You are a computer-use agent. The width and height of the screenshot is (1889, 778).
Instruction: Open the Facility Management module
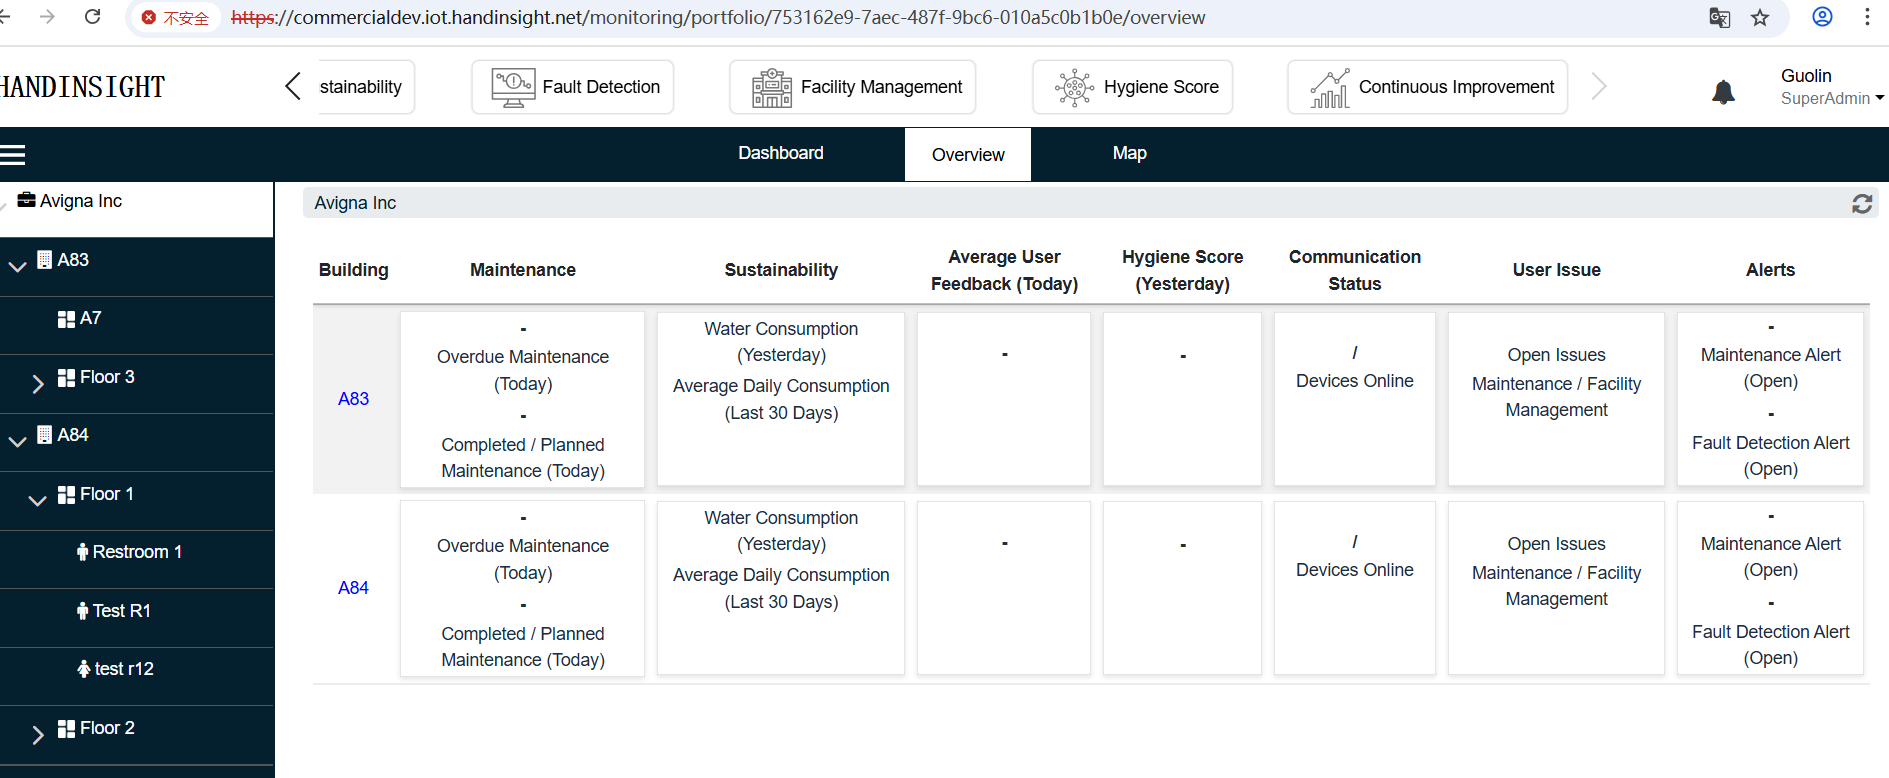click(x=853, y=87)
